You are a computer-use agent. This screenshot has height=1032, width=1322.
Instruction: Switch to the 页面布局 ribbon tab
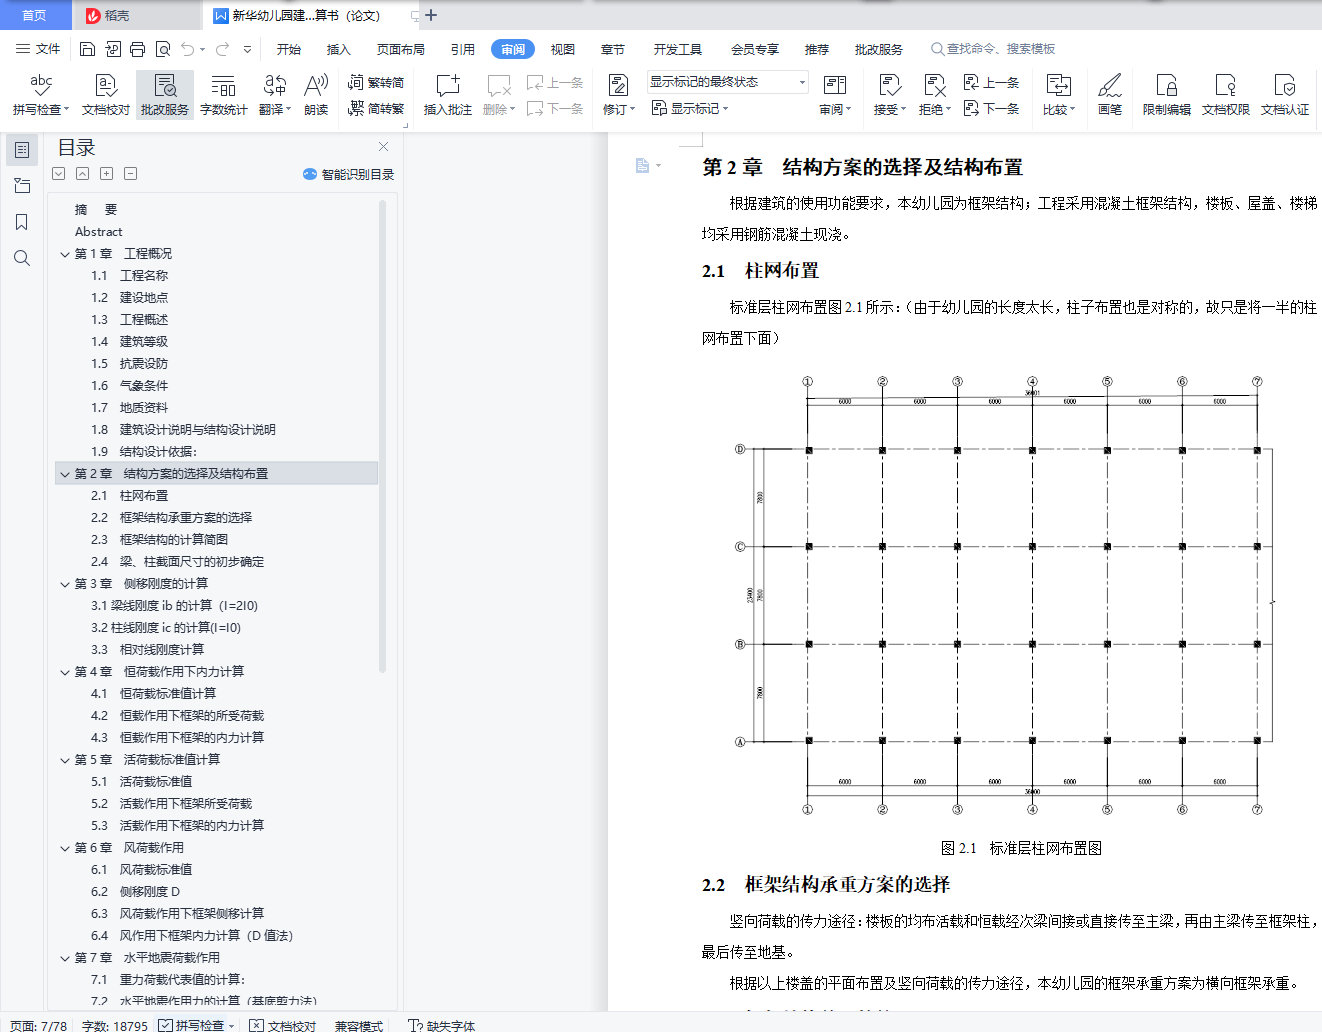click(401, 49)
